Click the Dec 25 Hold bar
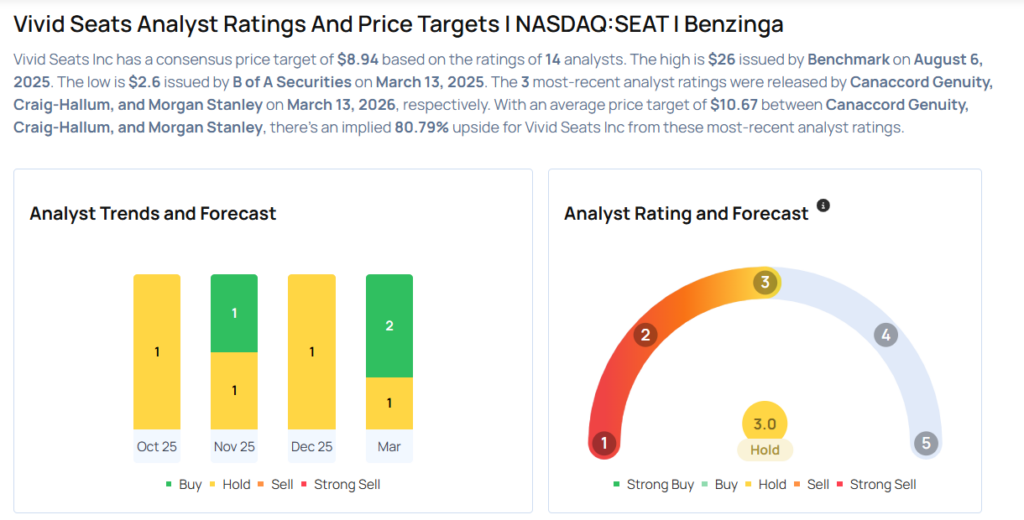Viewport: 1024px width, 520px height. coord(311,353)
